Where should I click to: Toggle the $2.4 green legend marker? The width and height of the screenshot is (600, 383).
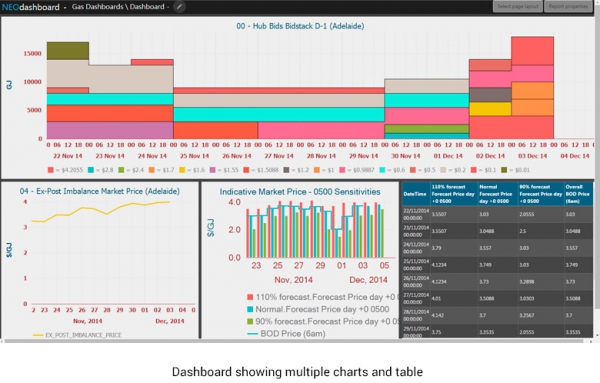tap(121, 170)
